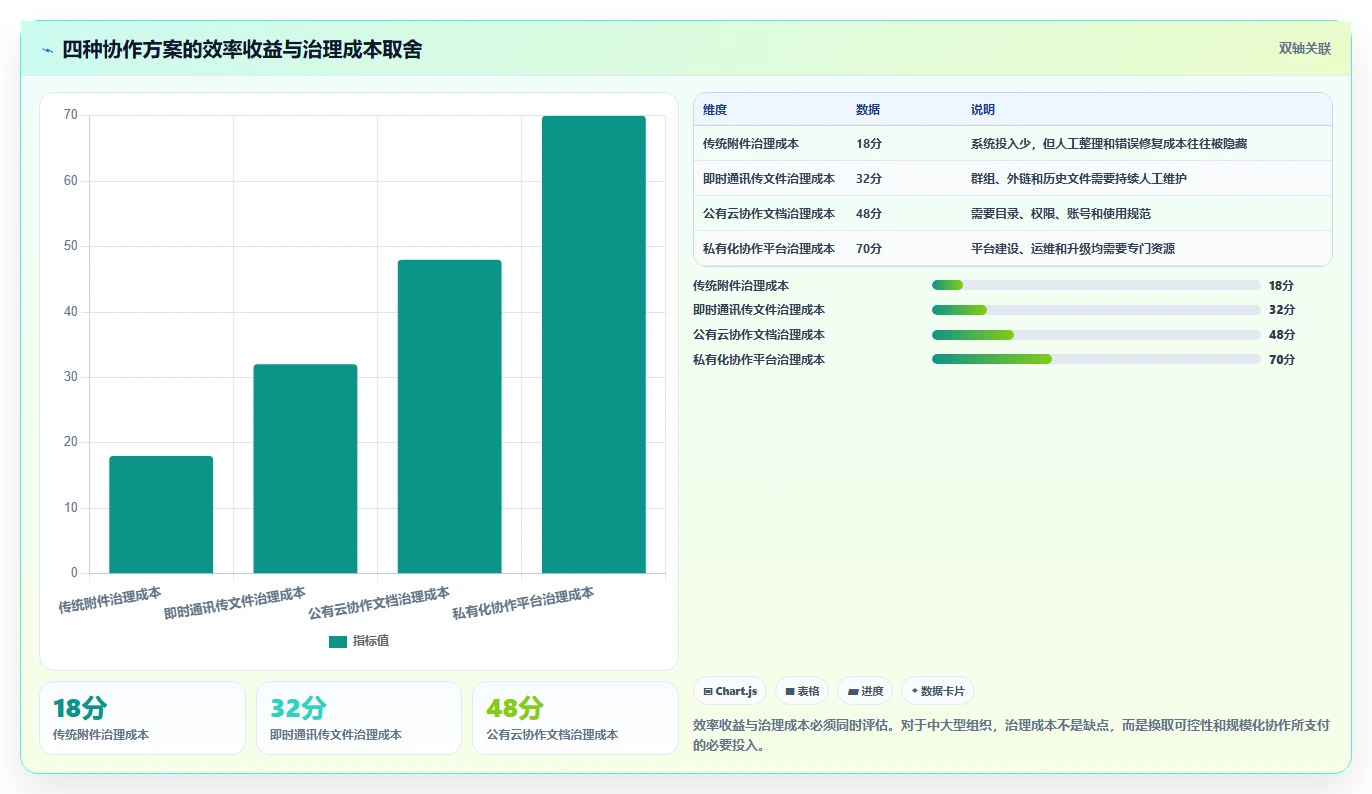The width and height of the screenshot is (1372, 794).
Task: Select the 私有化协作平台治理成本 cell in the table
Action: click(x=769, y=249)
